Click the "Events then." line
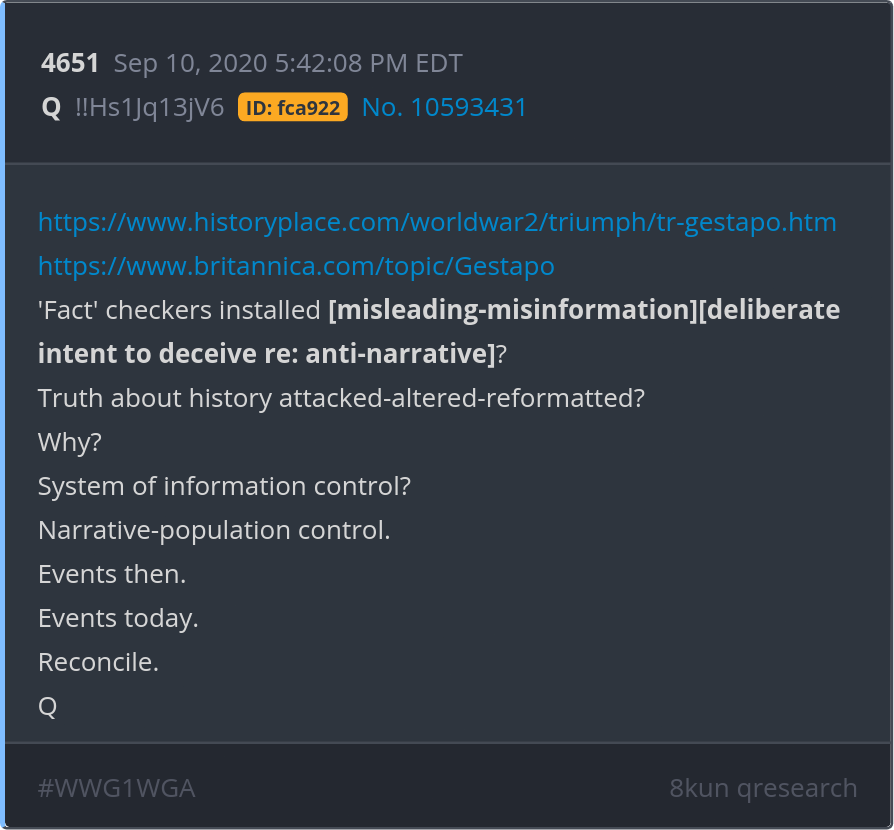The image size is (894, 830). [x=112, y=574]
